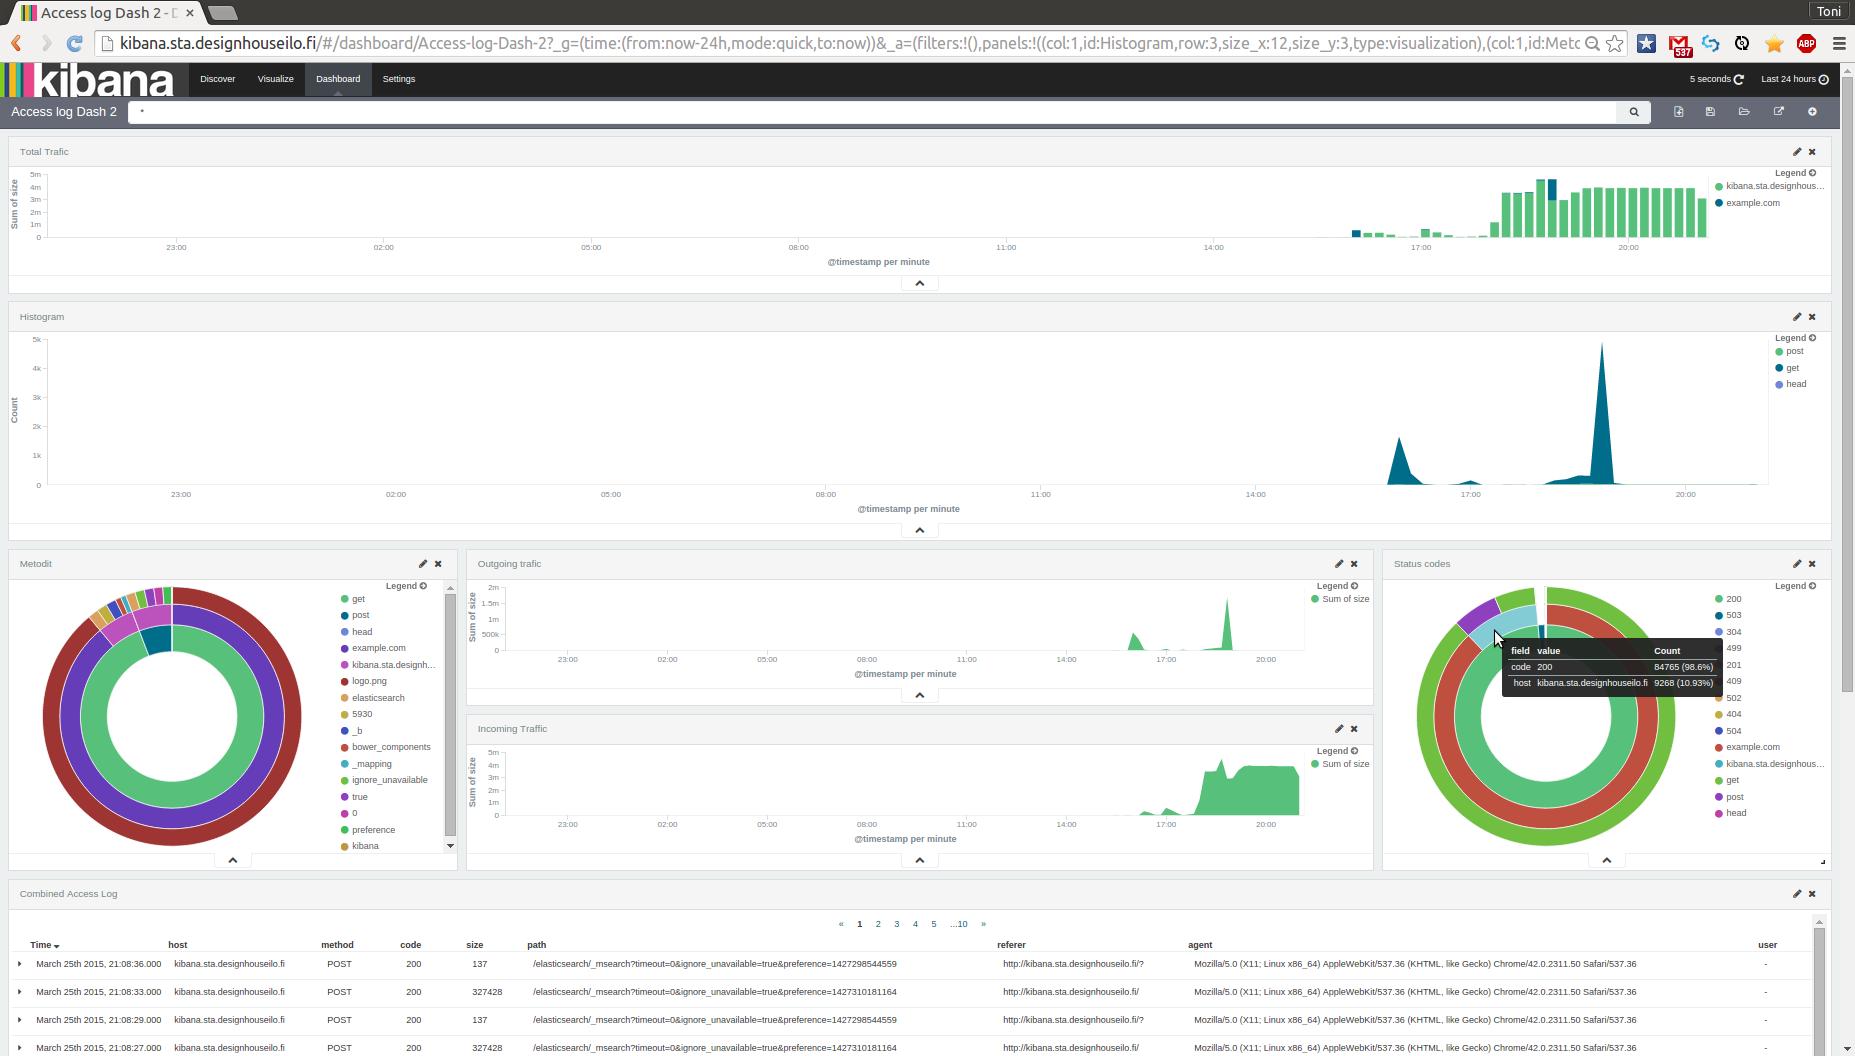This screenshot has height=1056, width=1855.
Task: Toggle the Legend in Status codes panel
Action: pyautogui.click(x=1795, y=586)
